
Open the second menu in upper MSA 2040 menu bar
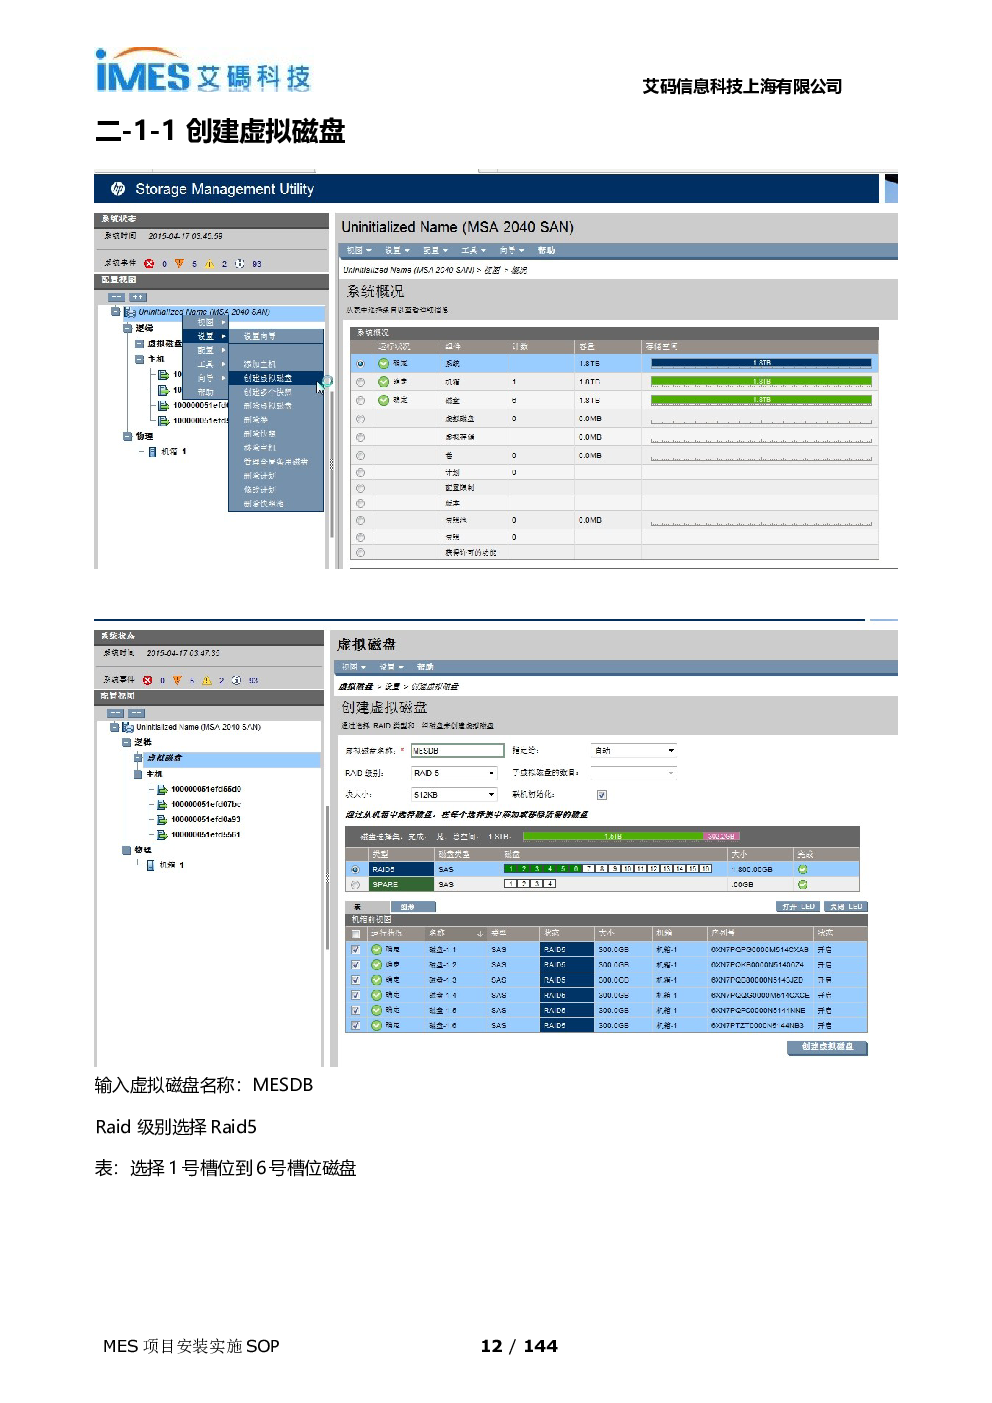397,250
